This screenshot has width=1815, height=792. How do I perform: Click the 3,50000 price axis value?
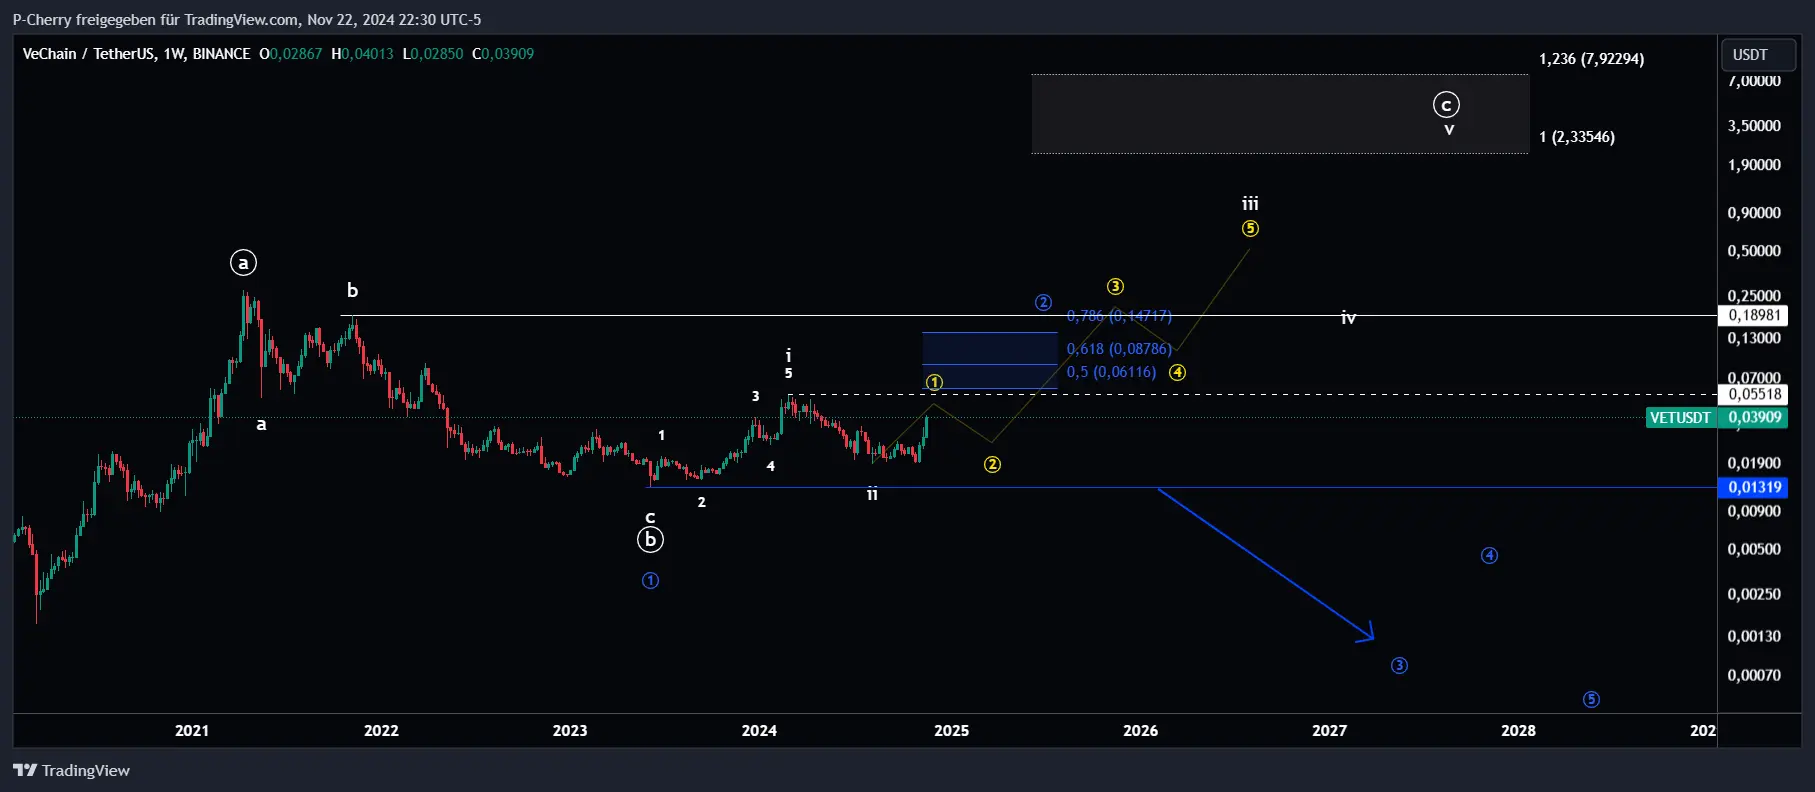pyautogui.click(x=1754, y=126)
